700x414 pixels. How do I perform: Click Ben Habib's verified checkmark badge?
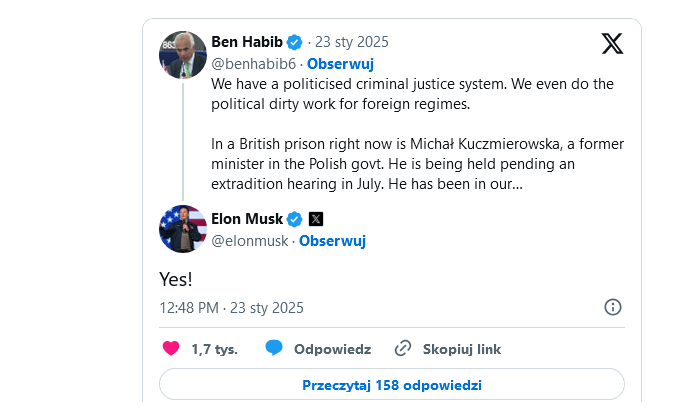294,42
